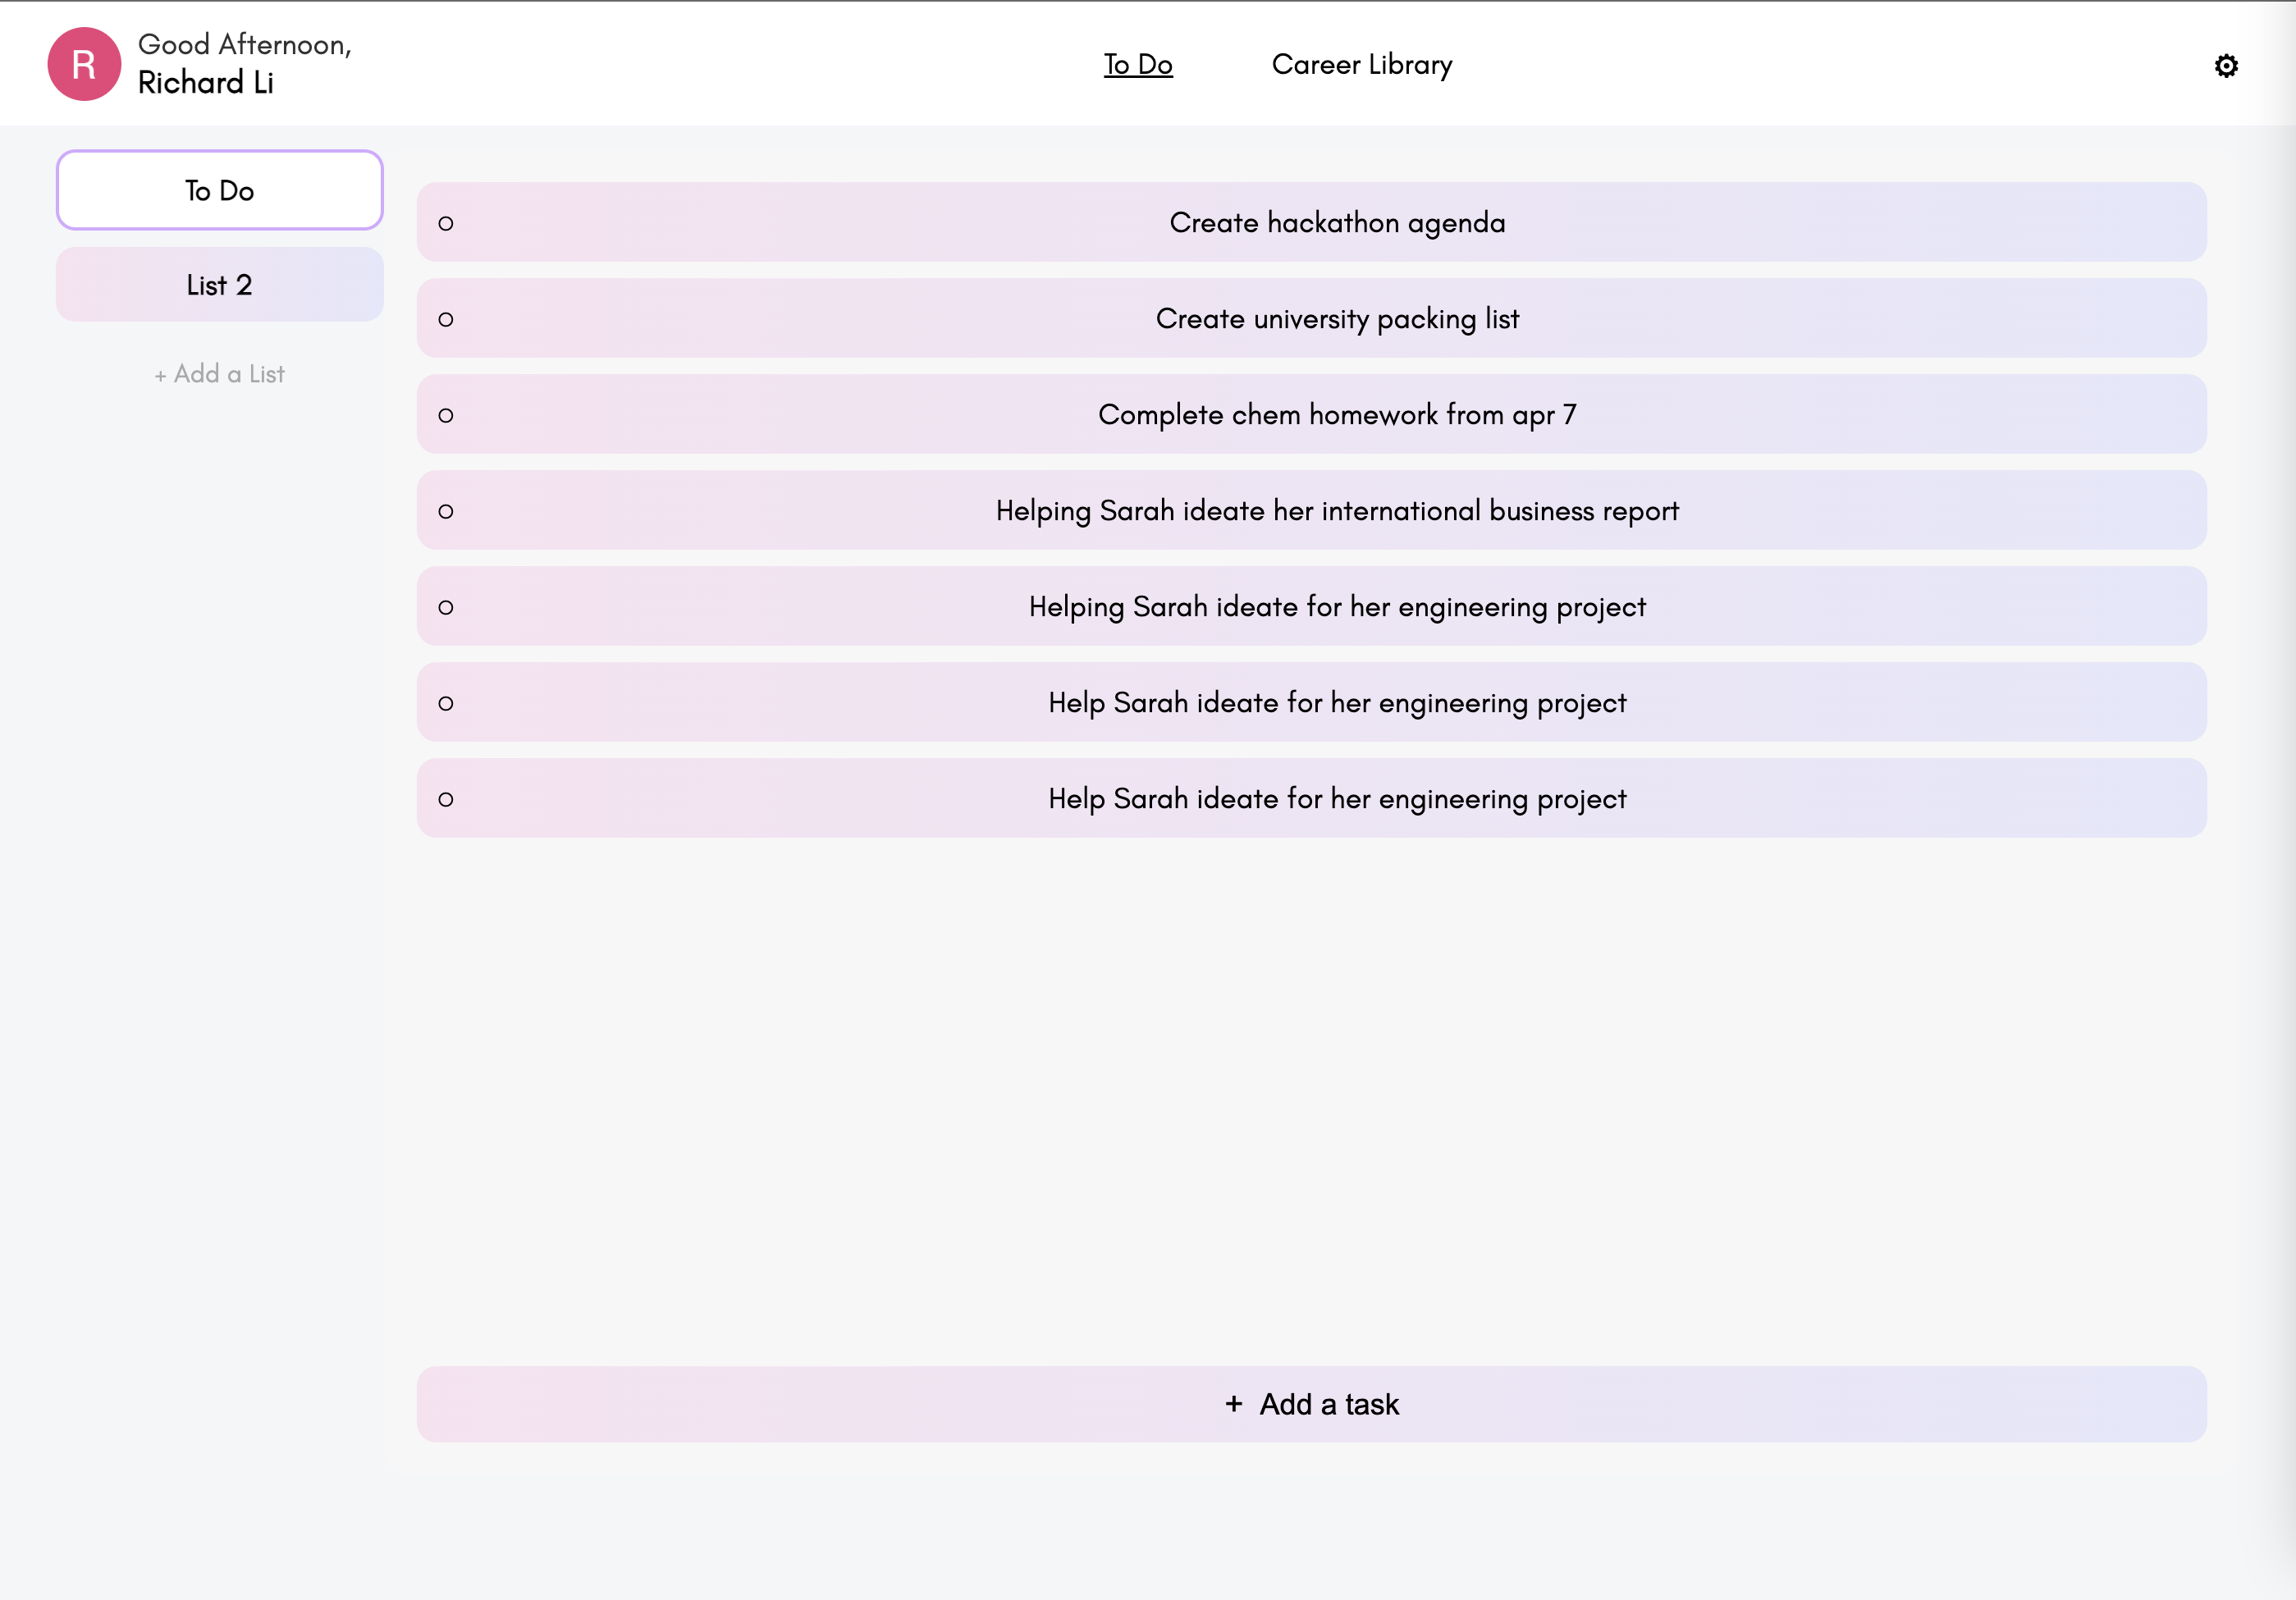Open List 2 in the sidebar
2296x1600 pixels.
click(x=219, y=285)
